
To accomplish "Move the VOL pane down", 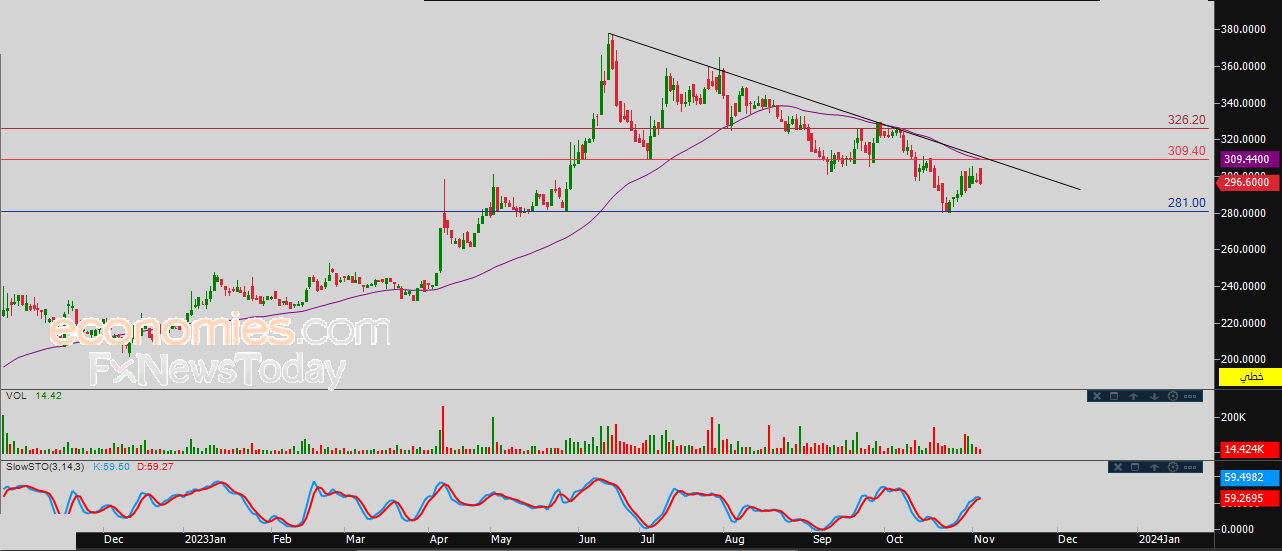I will pyautogui.click(x=1154, y=396).
